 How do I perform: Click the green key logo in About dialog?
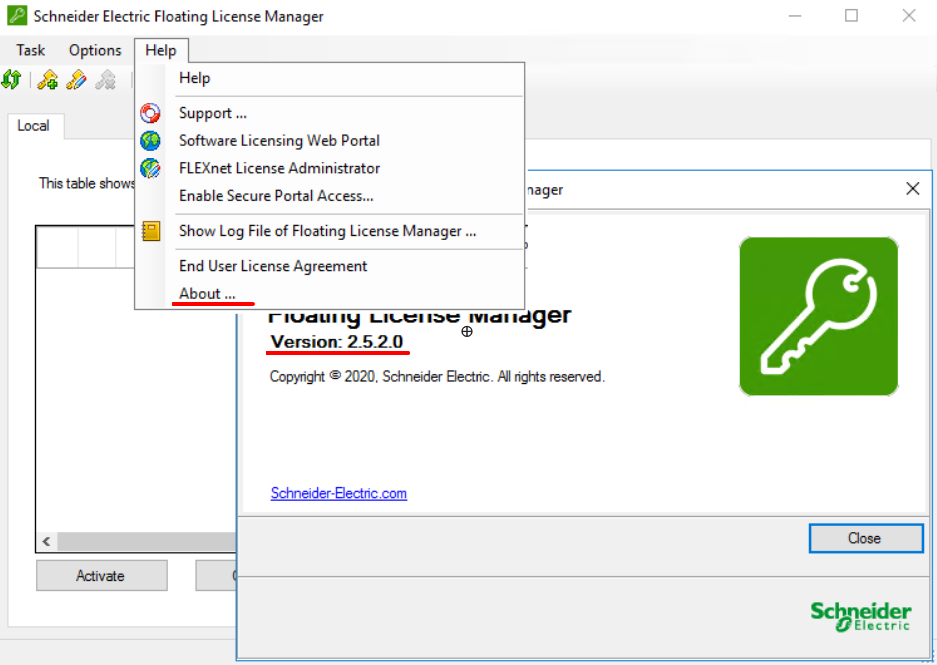coord(819,317)
